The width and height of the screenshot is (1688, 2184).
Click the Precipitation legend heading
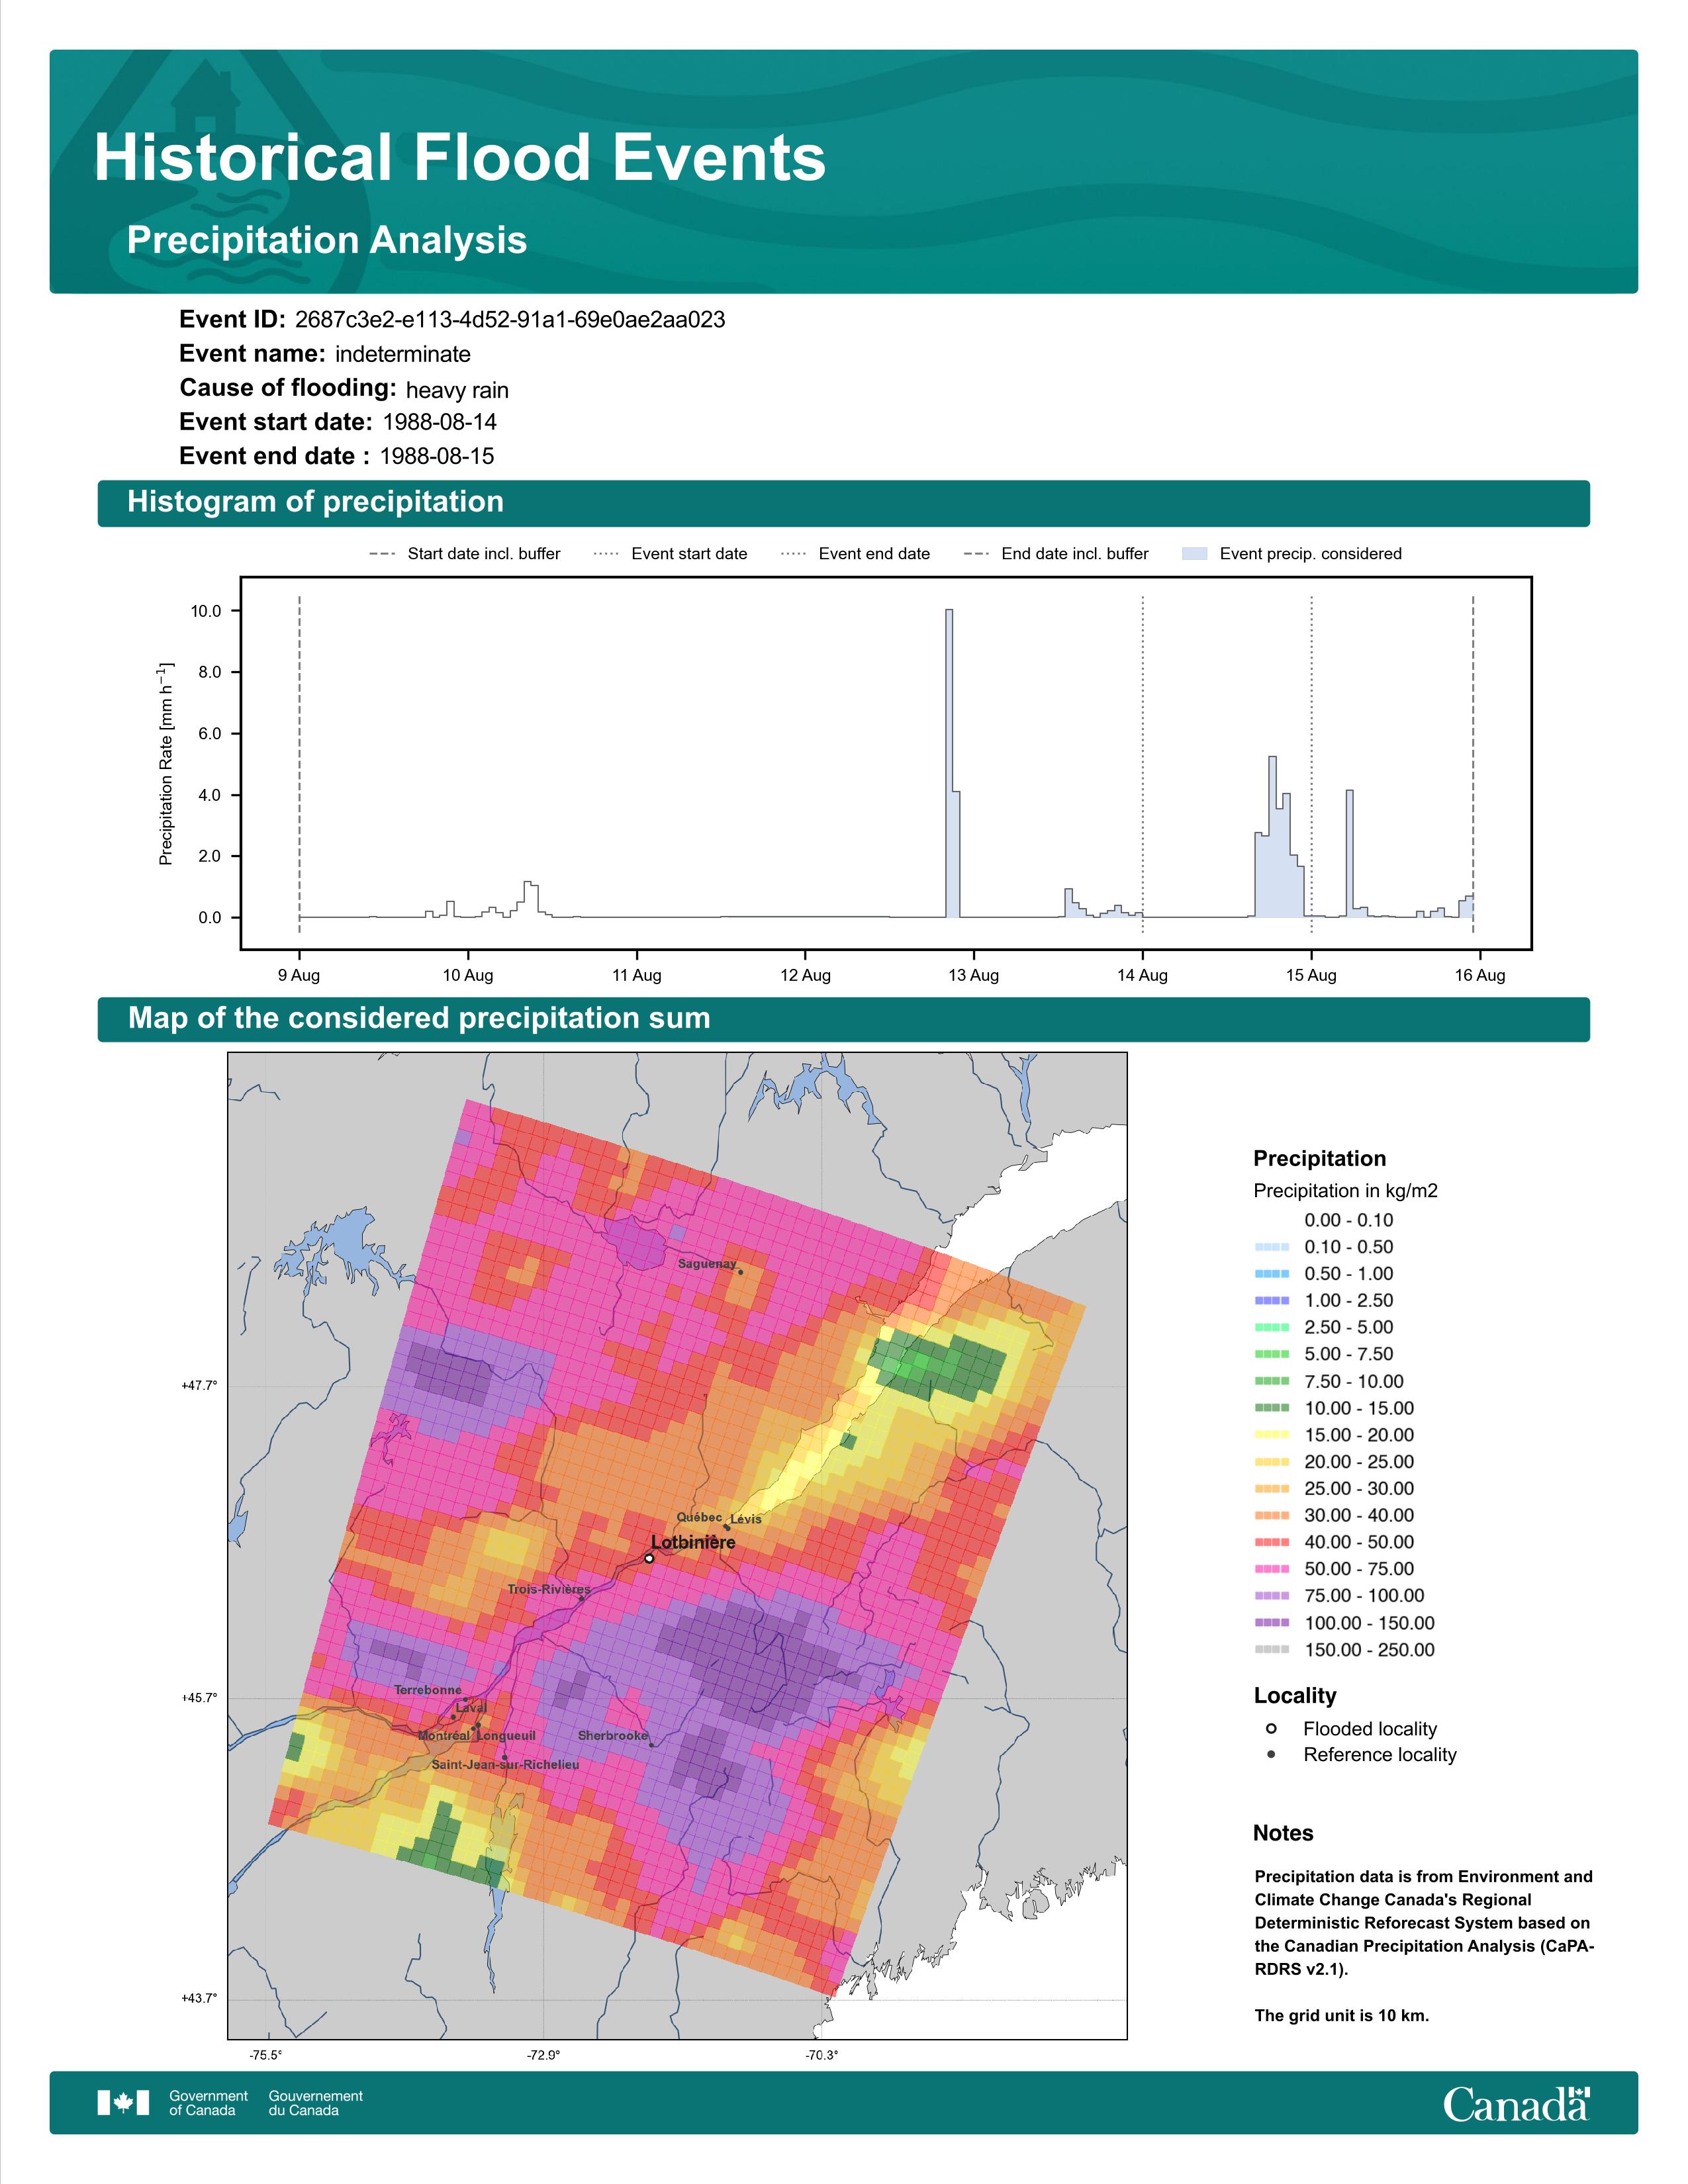coord(1319,1159)
